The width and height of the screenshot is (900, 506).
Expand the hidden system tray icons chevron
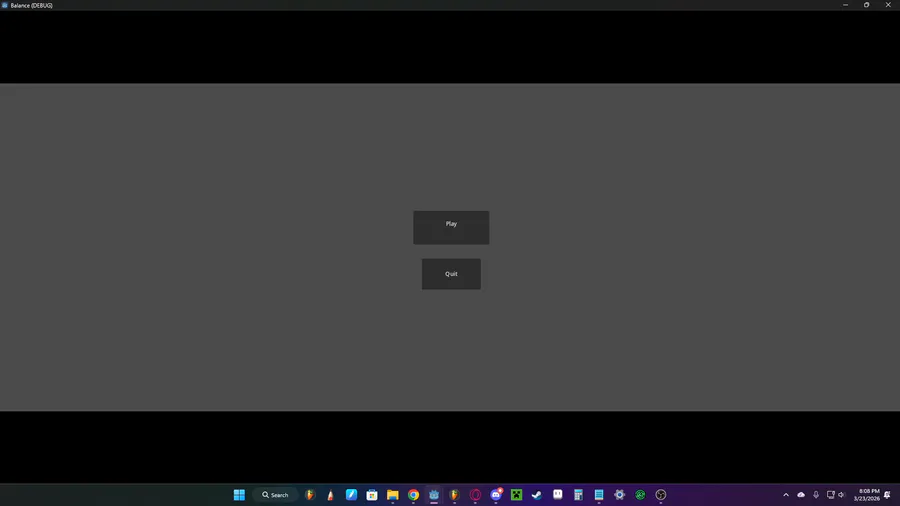point(786,495)
